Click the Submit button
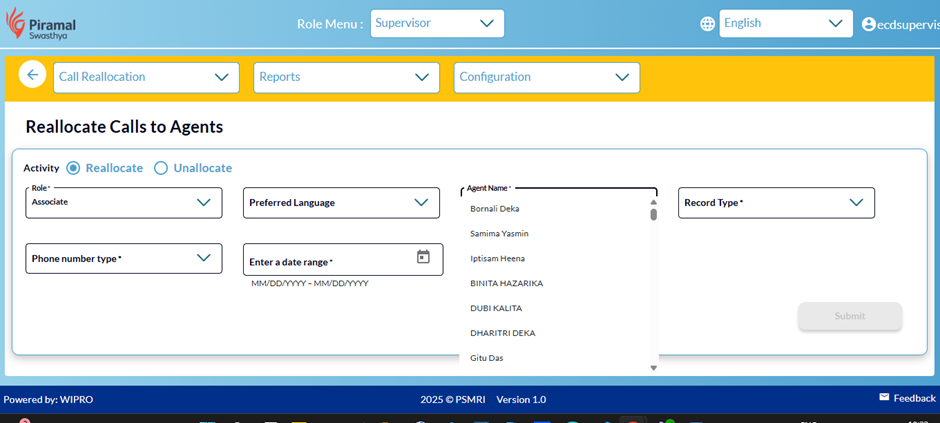Screen dimensions: 940x423 pos(850,316)
